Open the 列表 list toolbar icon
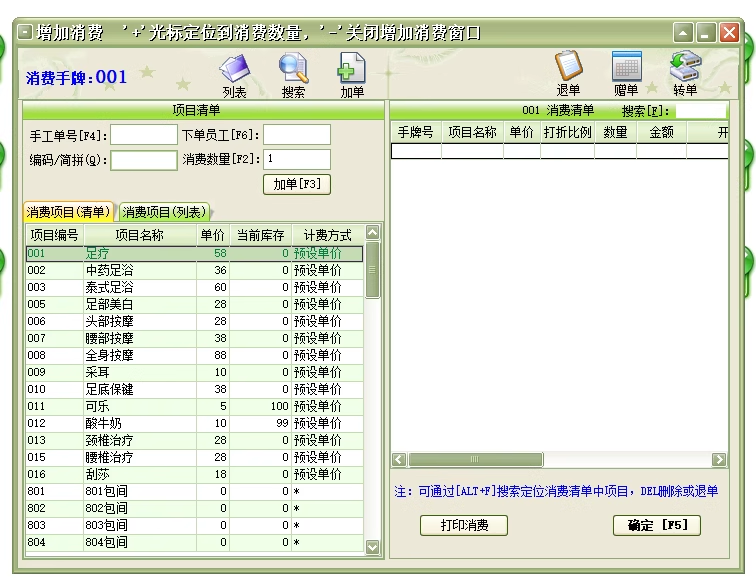The height and width of the screenshot is (584, 756). [x=235, y=76]
